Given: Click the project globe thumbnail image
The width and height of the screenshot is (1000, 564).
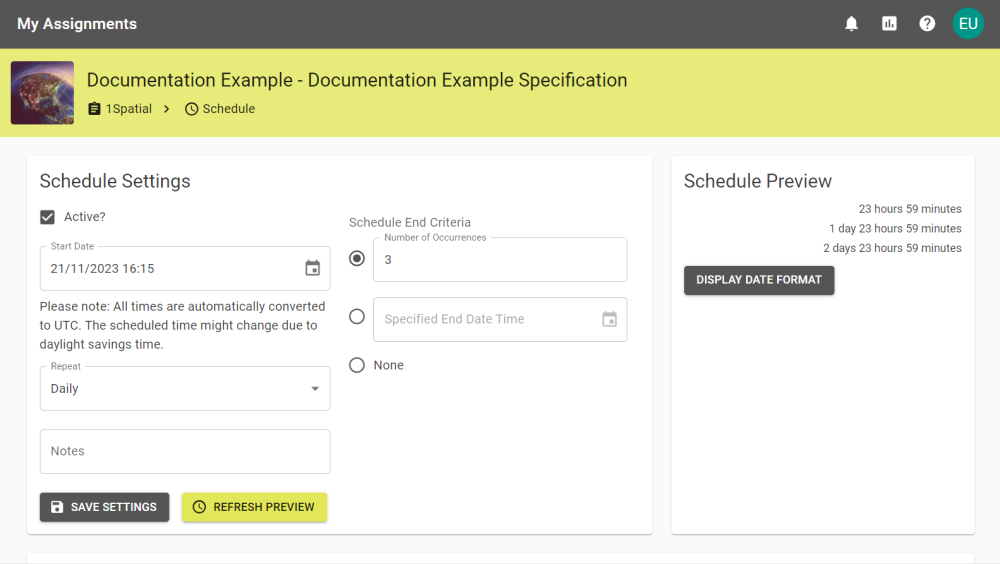Looking at the screenshot, I should tap(42, 93).
